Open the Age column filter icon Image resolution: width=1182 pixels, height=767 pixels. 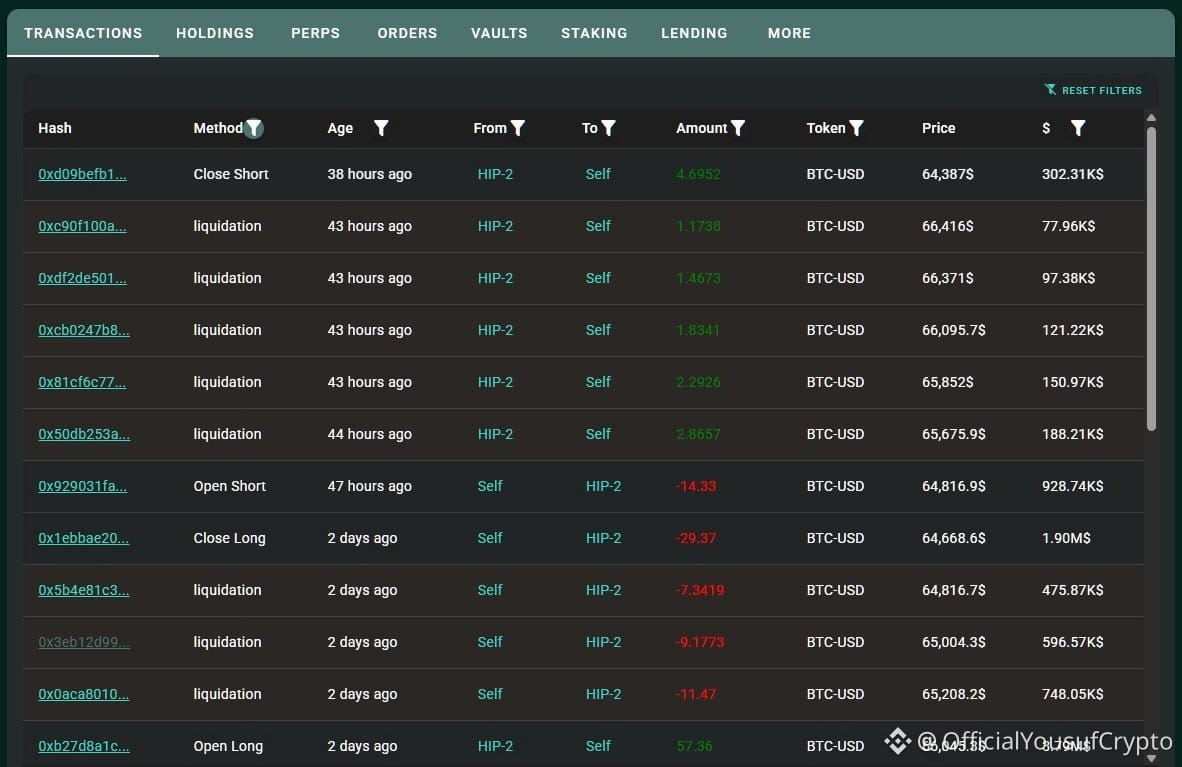(x=381, y=128)
